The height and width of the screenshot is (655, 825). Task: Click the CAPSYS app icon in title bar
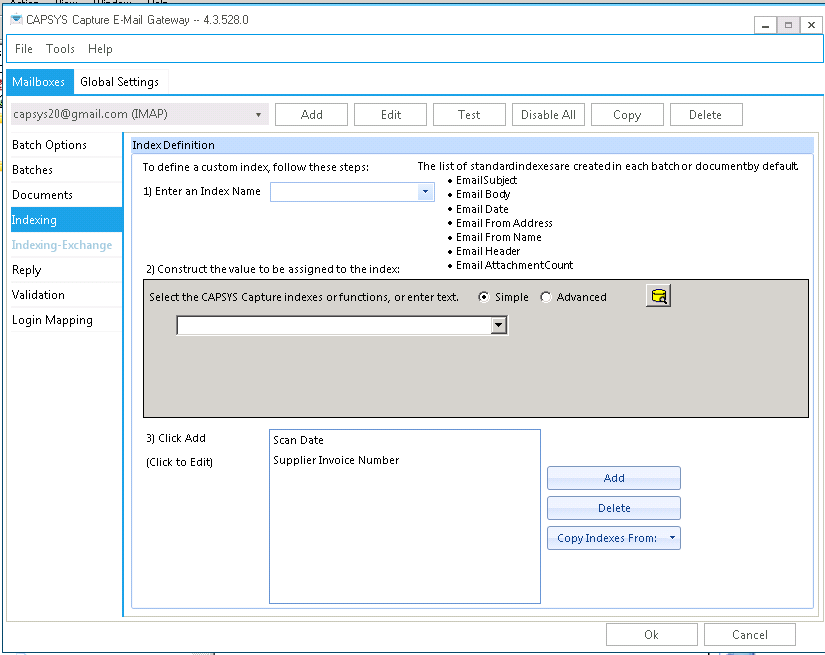click(16, 20)
